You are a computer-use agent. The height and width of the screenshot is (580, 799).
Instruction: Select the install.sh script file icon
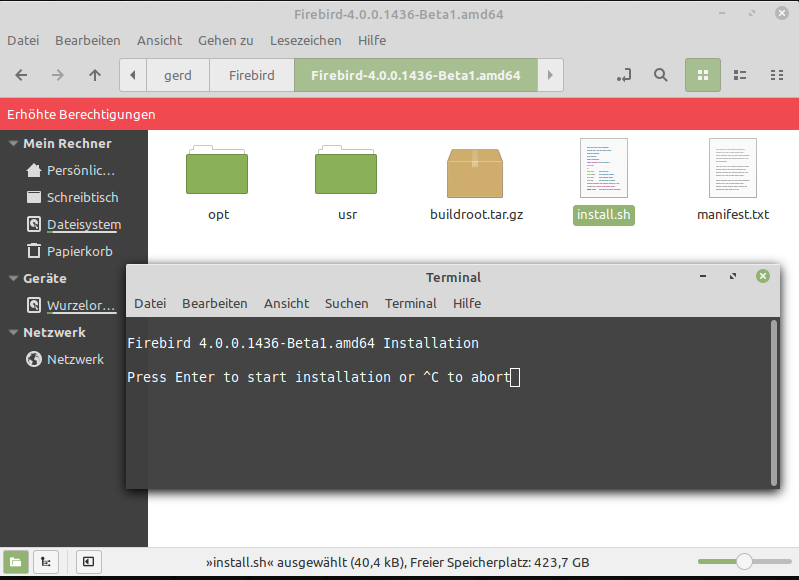[604, 168]
